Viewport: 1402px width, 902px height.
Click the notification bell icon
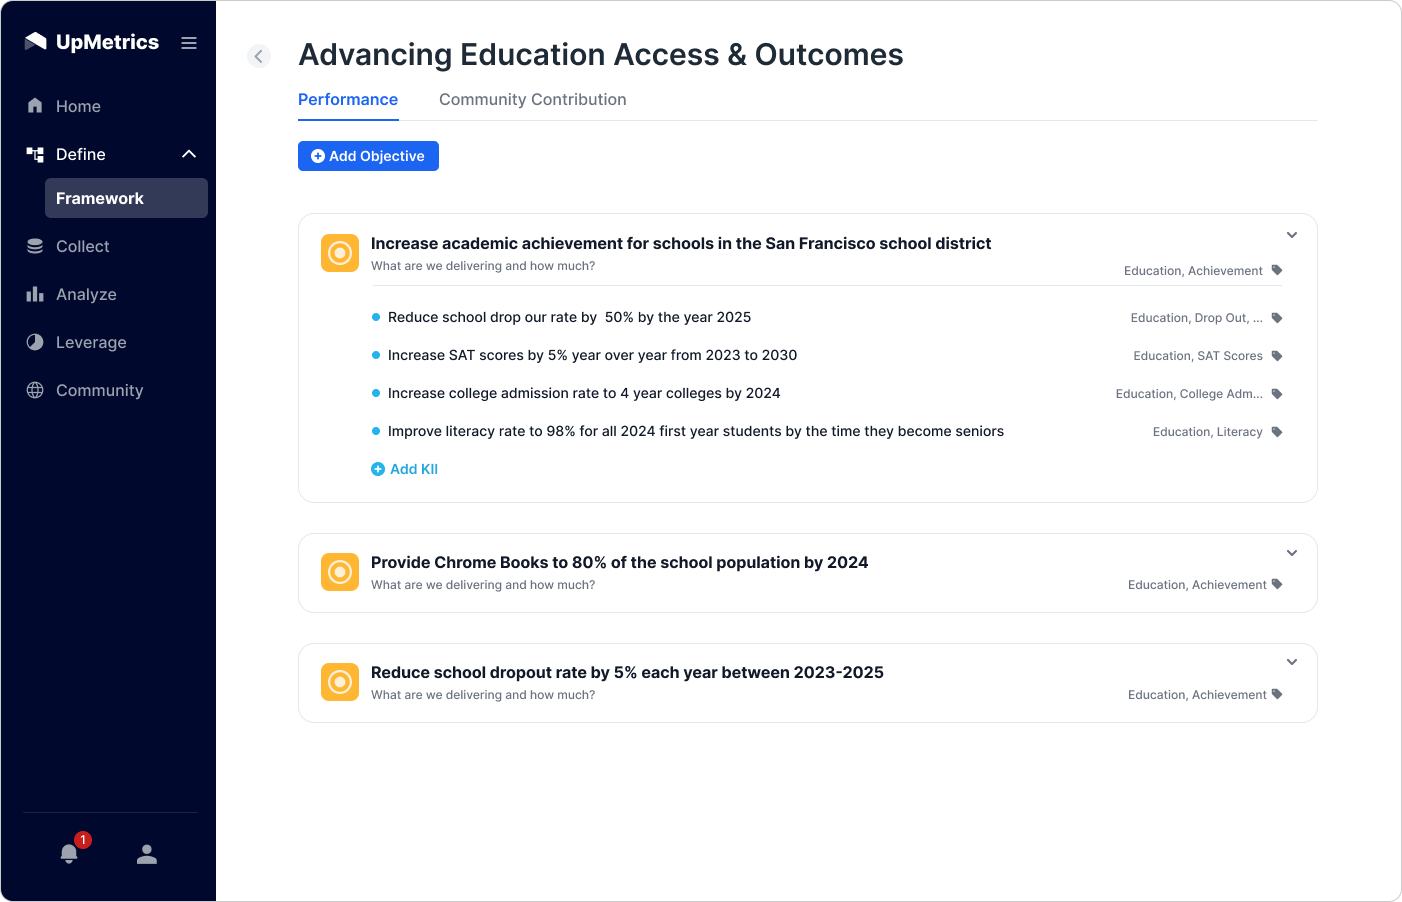69,854
